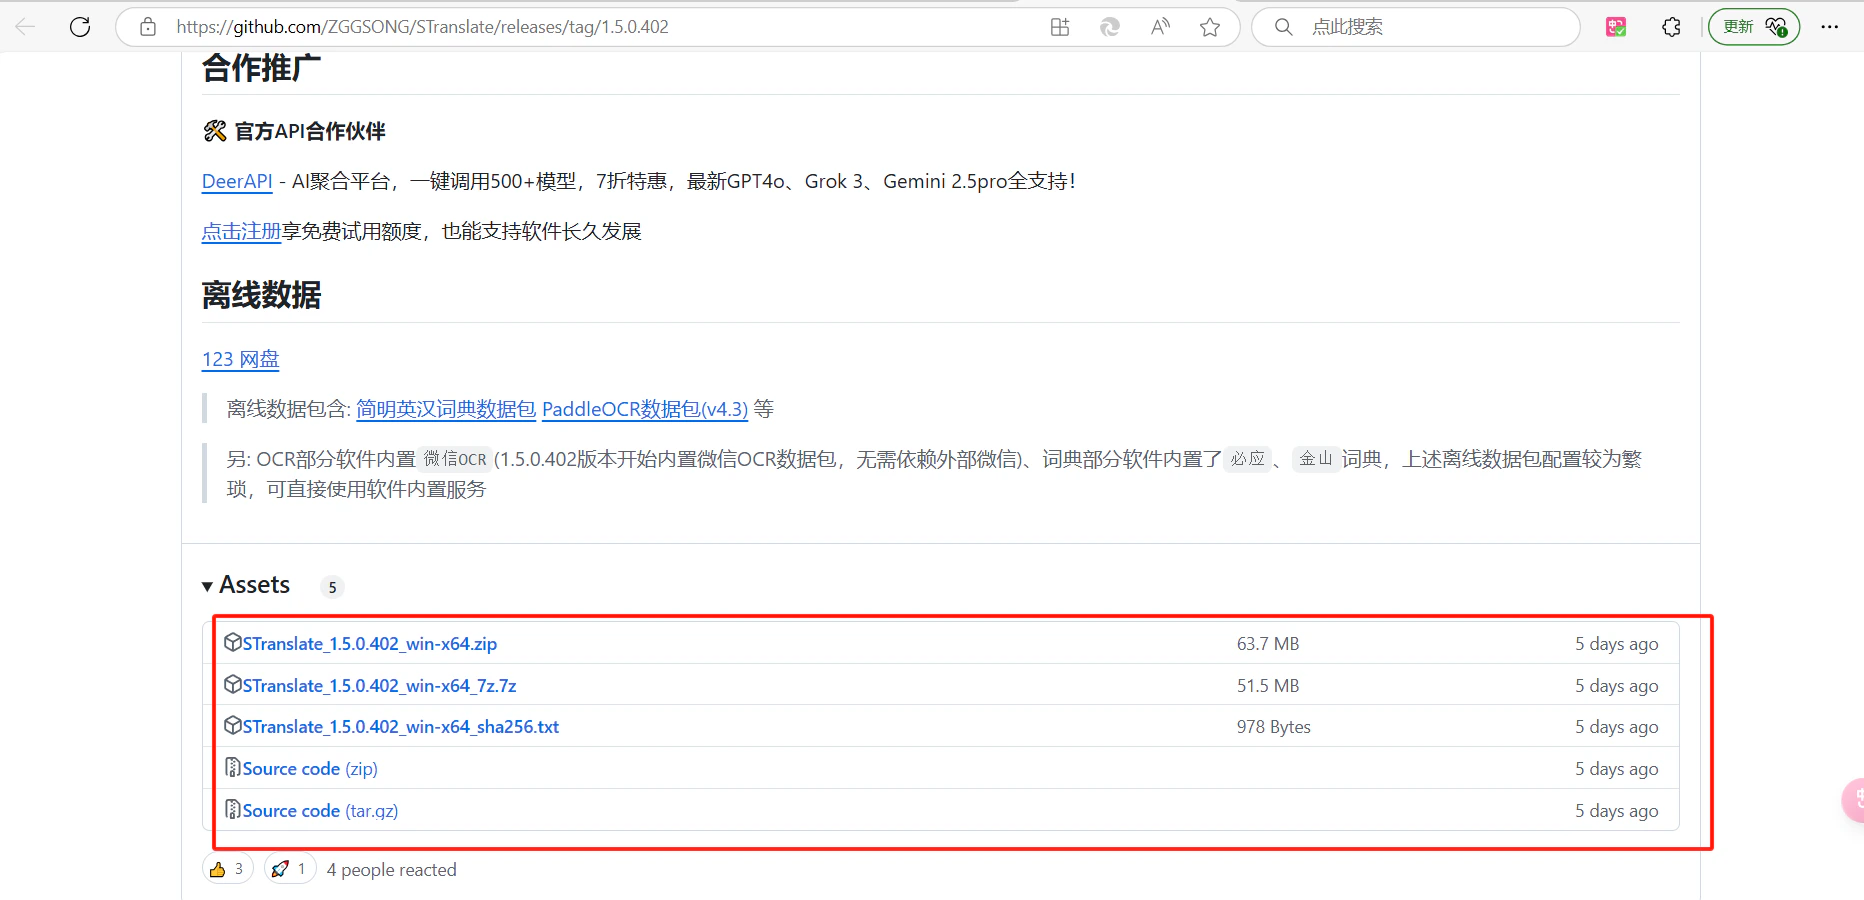Click 5 days ago in the win-x64.zip row
The height and width of the screenshot is (900, 1864).
[1617, 644]
